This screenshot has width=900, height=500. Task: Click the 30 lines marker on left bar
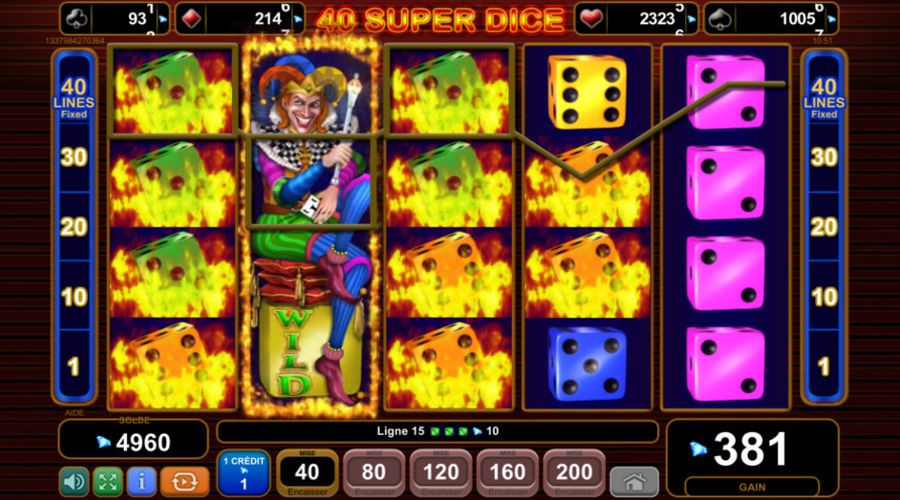[74, 157]
